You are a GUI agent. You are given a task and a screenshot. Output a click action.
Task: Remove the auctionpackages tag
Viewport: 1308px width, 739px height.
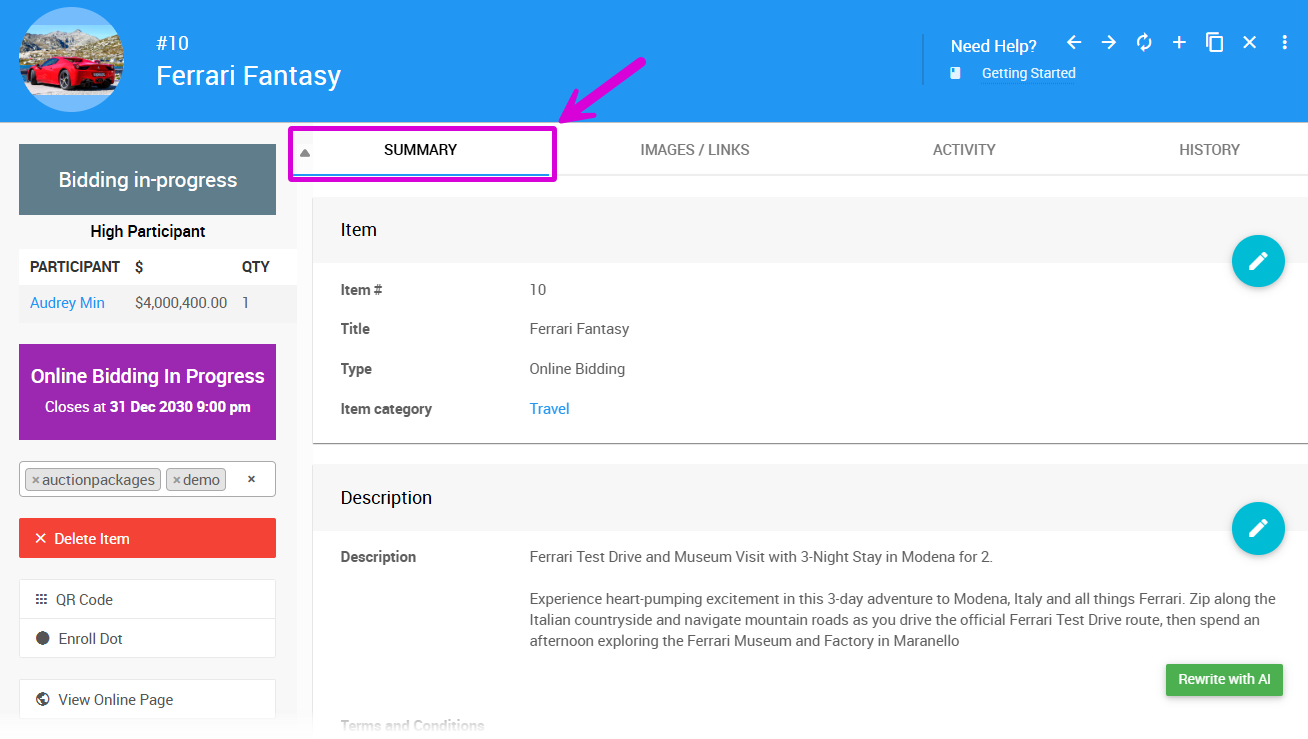coord(36,480)
